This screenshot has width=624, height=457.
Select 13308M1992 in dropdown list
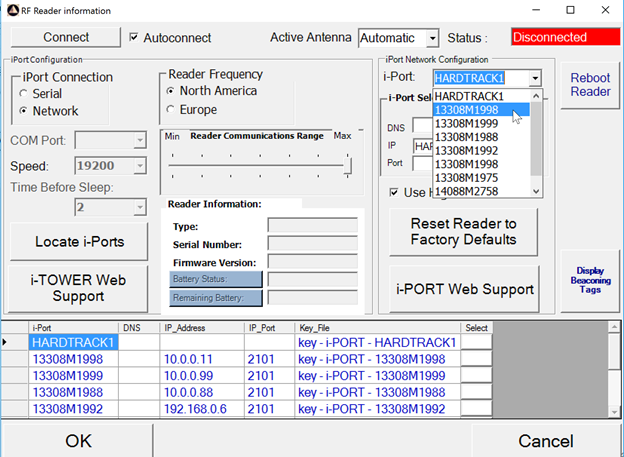[482, 150]
